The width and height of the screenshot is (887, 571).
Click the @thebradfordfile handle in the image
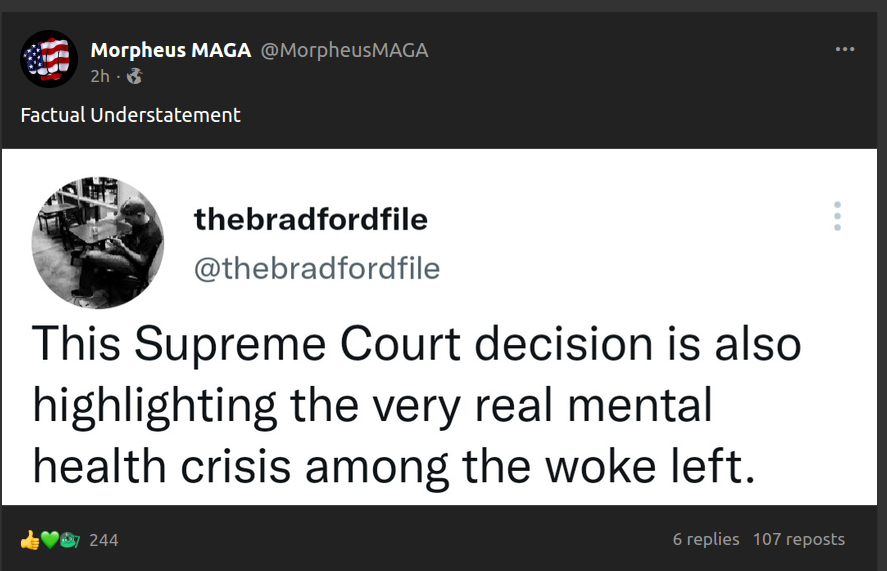click(x=316, y=268)
